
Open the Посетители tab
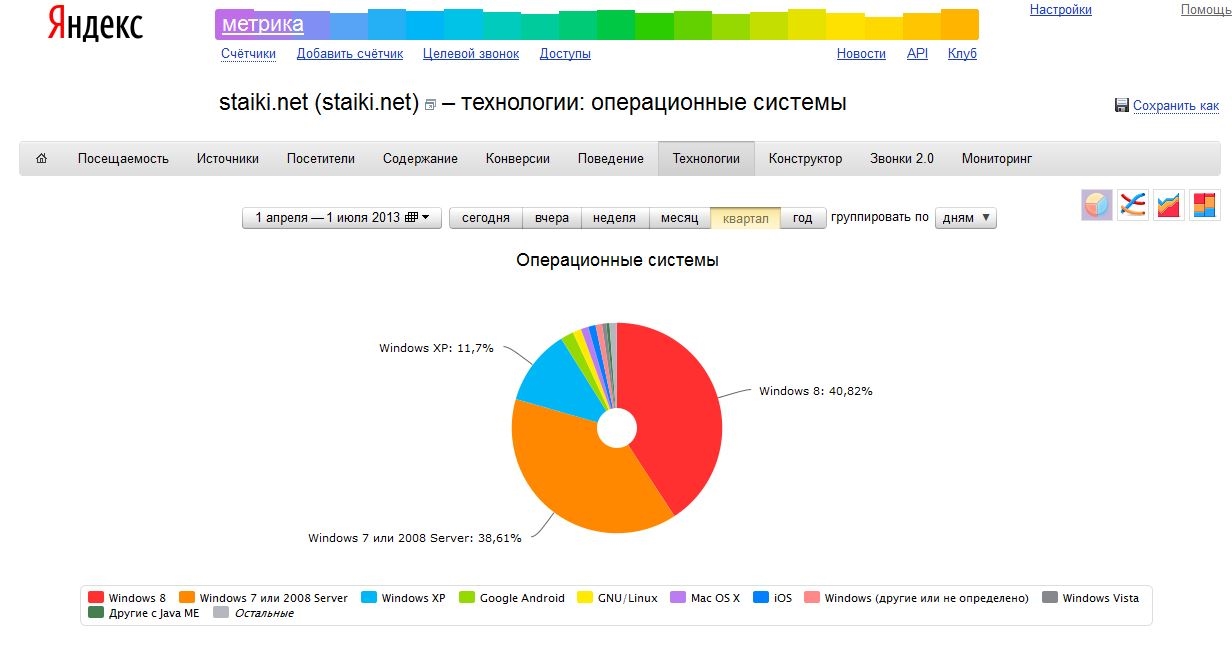pos(321,158)
